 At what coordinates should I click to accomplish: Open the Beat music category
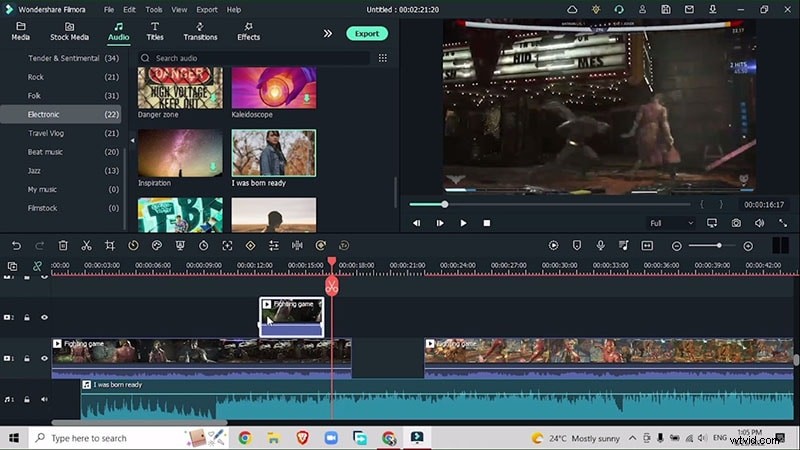pyautogui.click(x=61, y=152)
